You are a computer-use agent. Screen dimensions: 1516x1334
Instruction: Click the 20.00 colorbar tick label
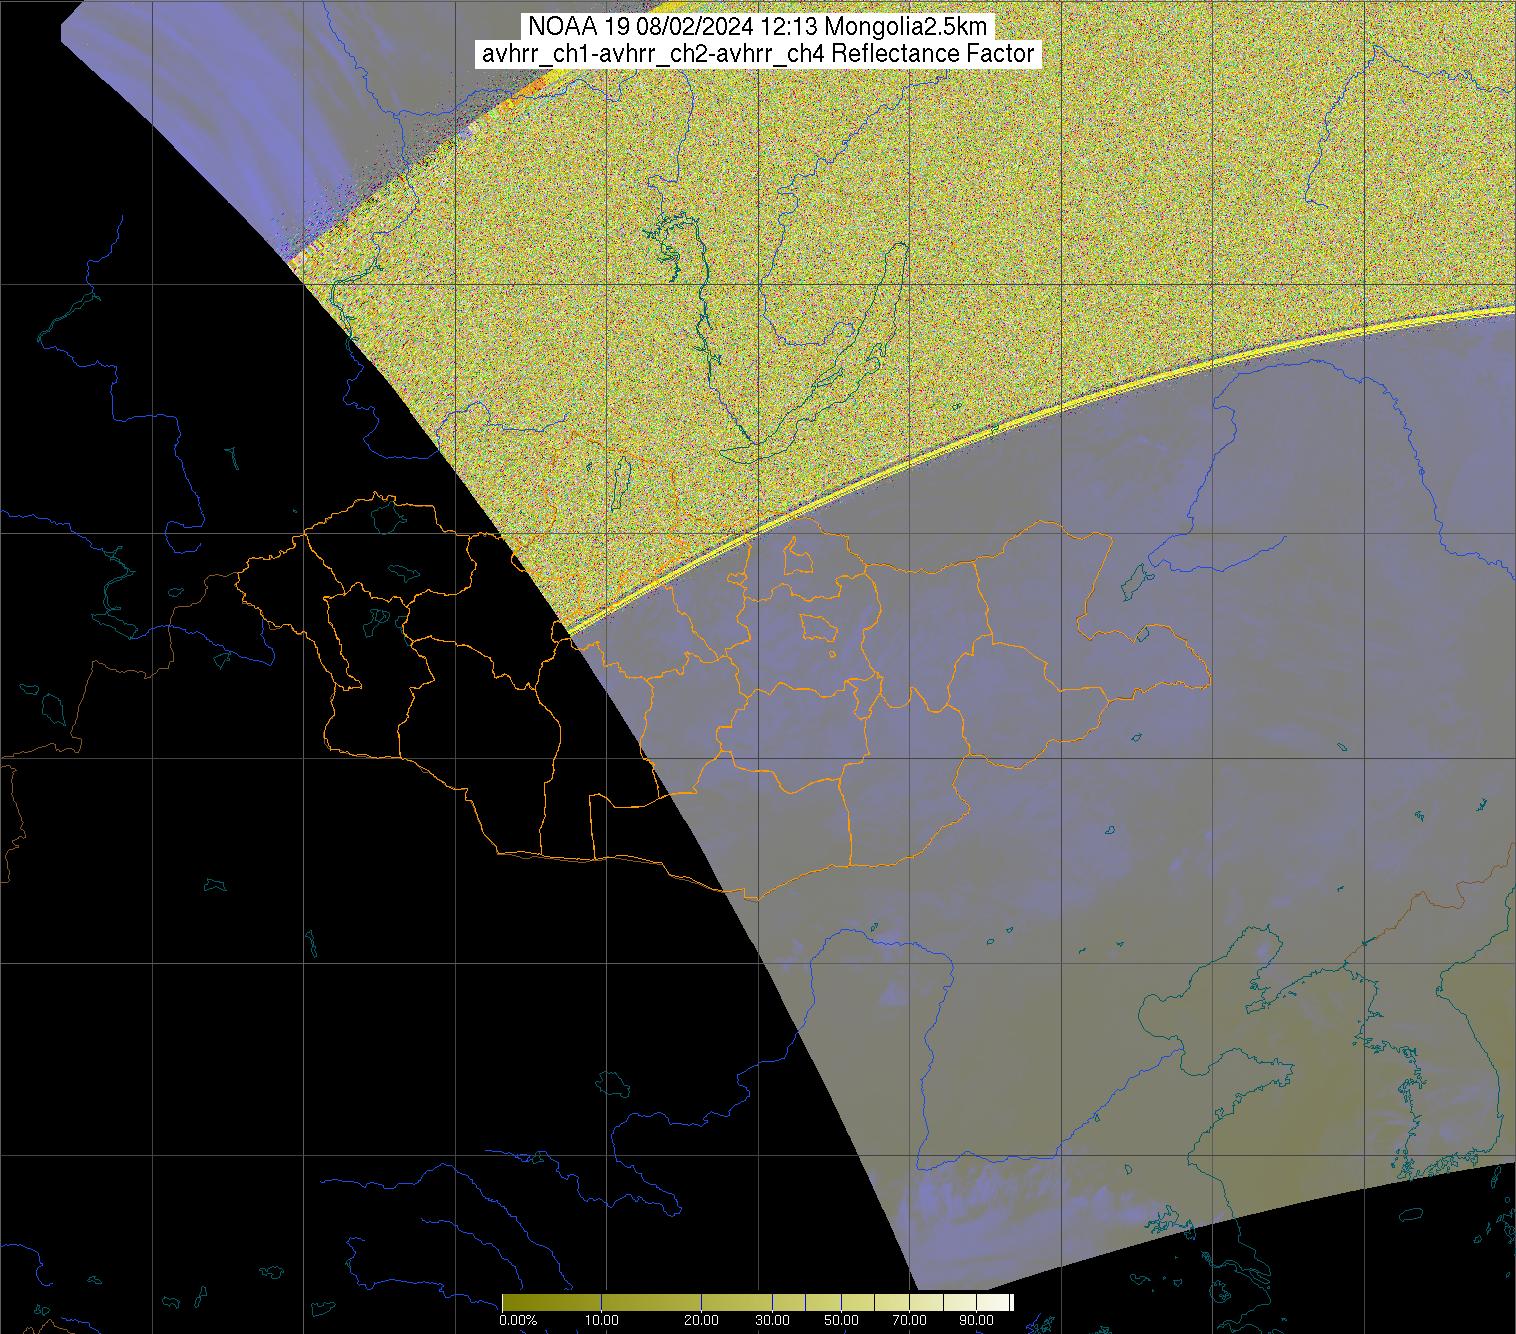click(x=702, y=1319)
